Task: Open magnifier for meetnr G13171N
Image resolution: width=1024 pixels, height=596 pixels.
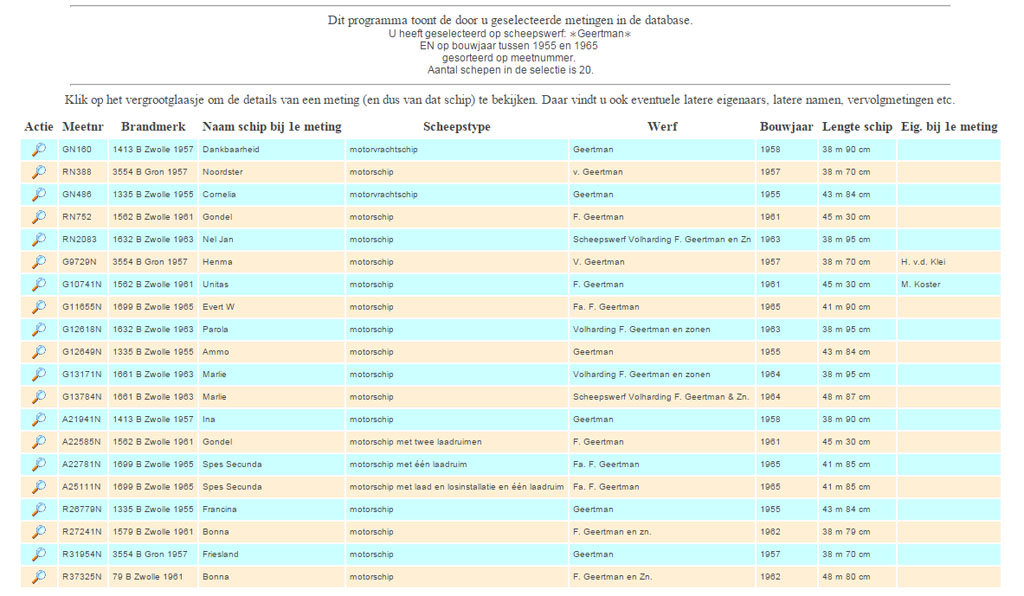Action: click(x=38, y=375)
